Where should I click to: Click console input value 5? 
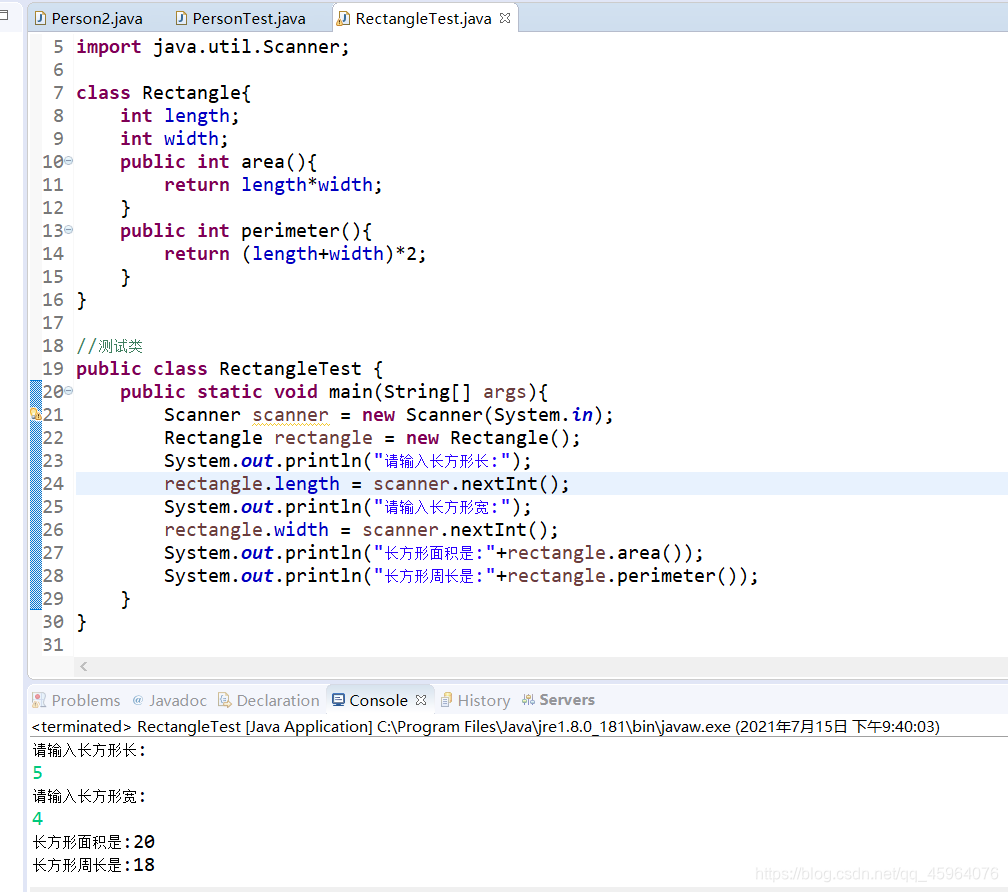click(x=38, y=773)
